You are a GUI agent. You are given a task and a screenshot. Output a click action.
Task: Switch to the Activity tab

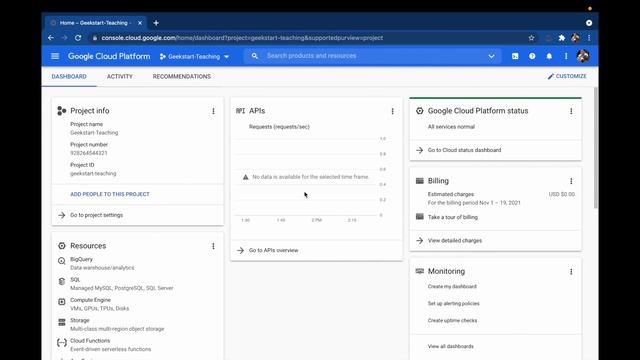(120, 76)
